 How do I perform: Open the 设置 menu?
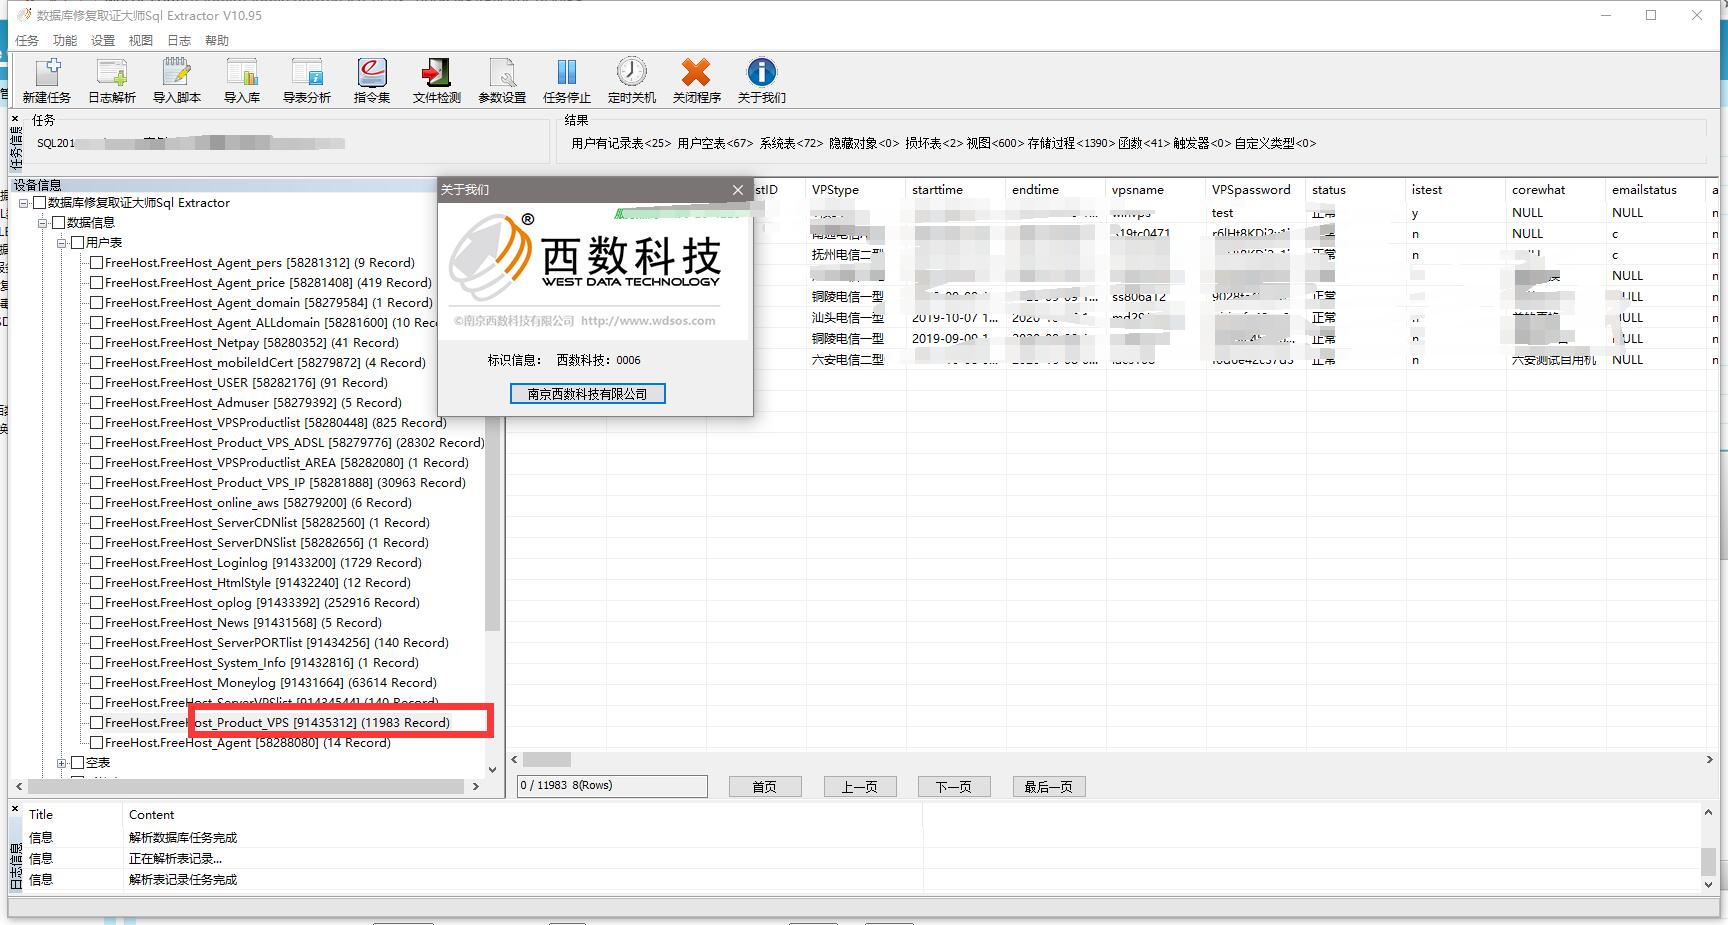click(103, 41)
